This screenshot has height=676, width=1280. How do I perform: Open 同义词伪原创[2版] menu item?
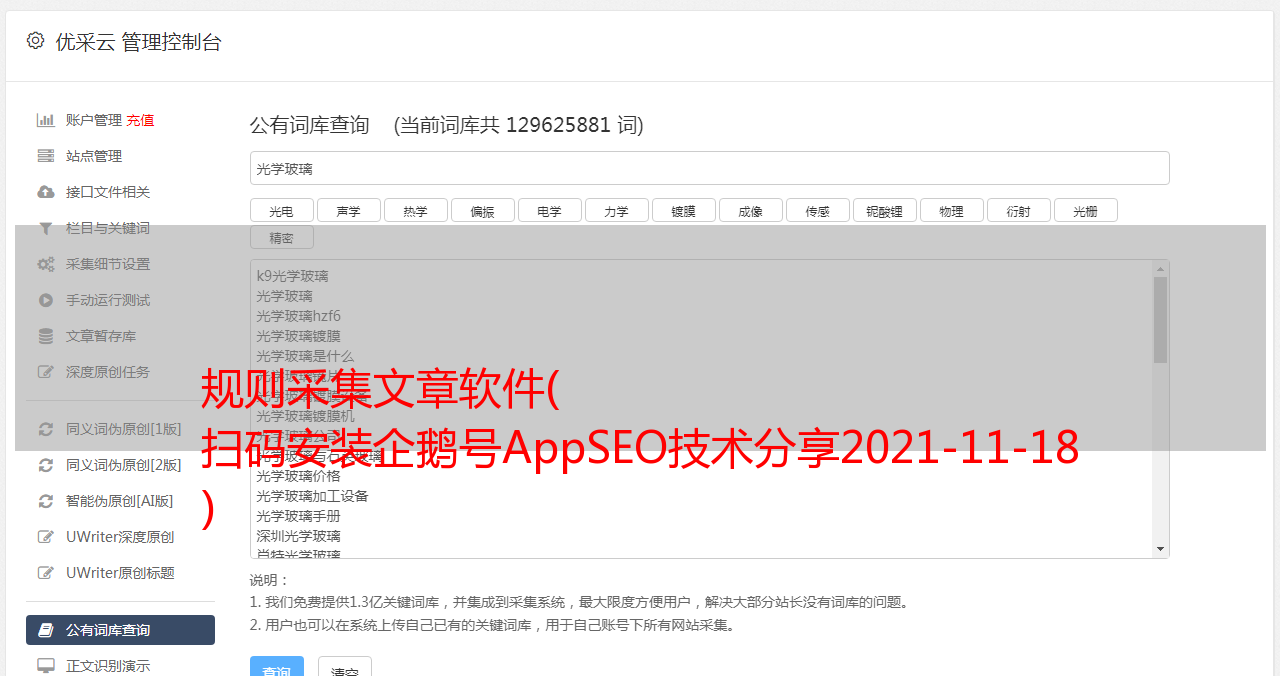point(123,465)
